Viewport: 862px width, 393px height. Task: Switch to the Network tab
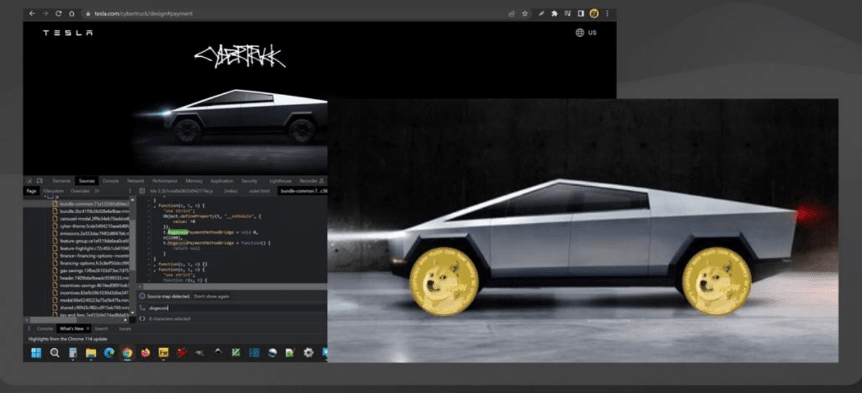coord(135,180)
